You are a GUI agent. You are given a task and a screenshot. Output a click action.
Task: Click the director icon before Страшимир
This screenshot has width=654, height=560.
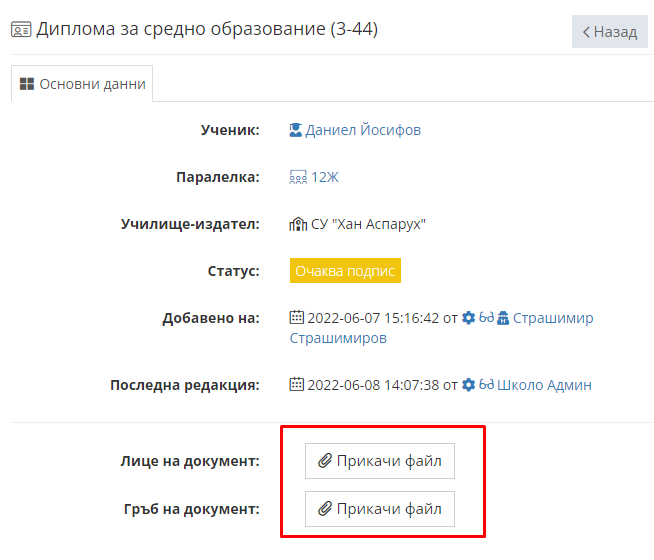[x=503, y=318]
